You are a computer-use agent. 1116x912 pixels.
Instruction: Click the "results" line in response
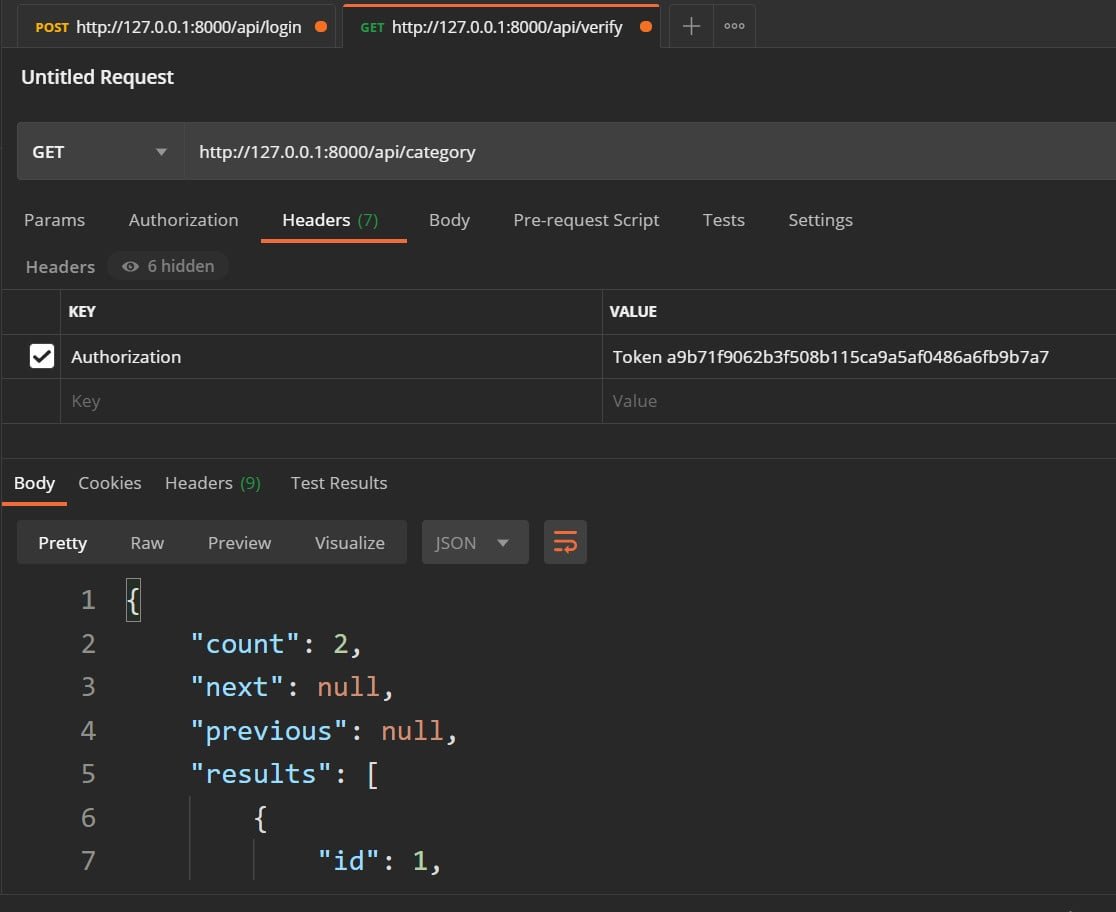click(x=285, y=774)
